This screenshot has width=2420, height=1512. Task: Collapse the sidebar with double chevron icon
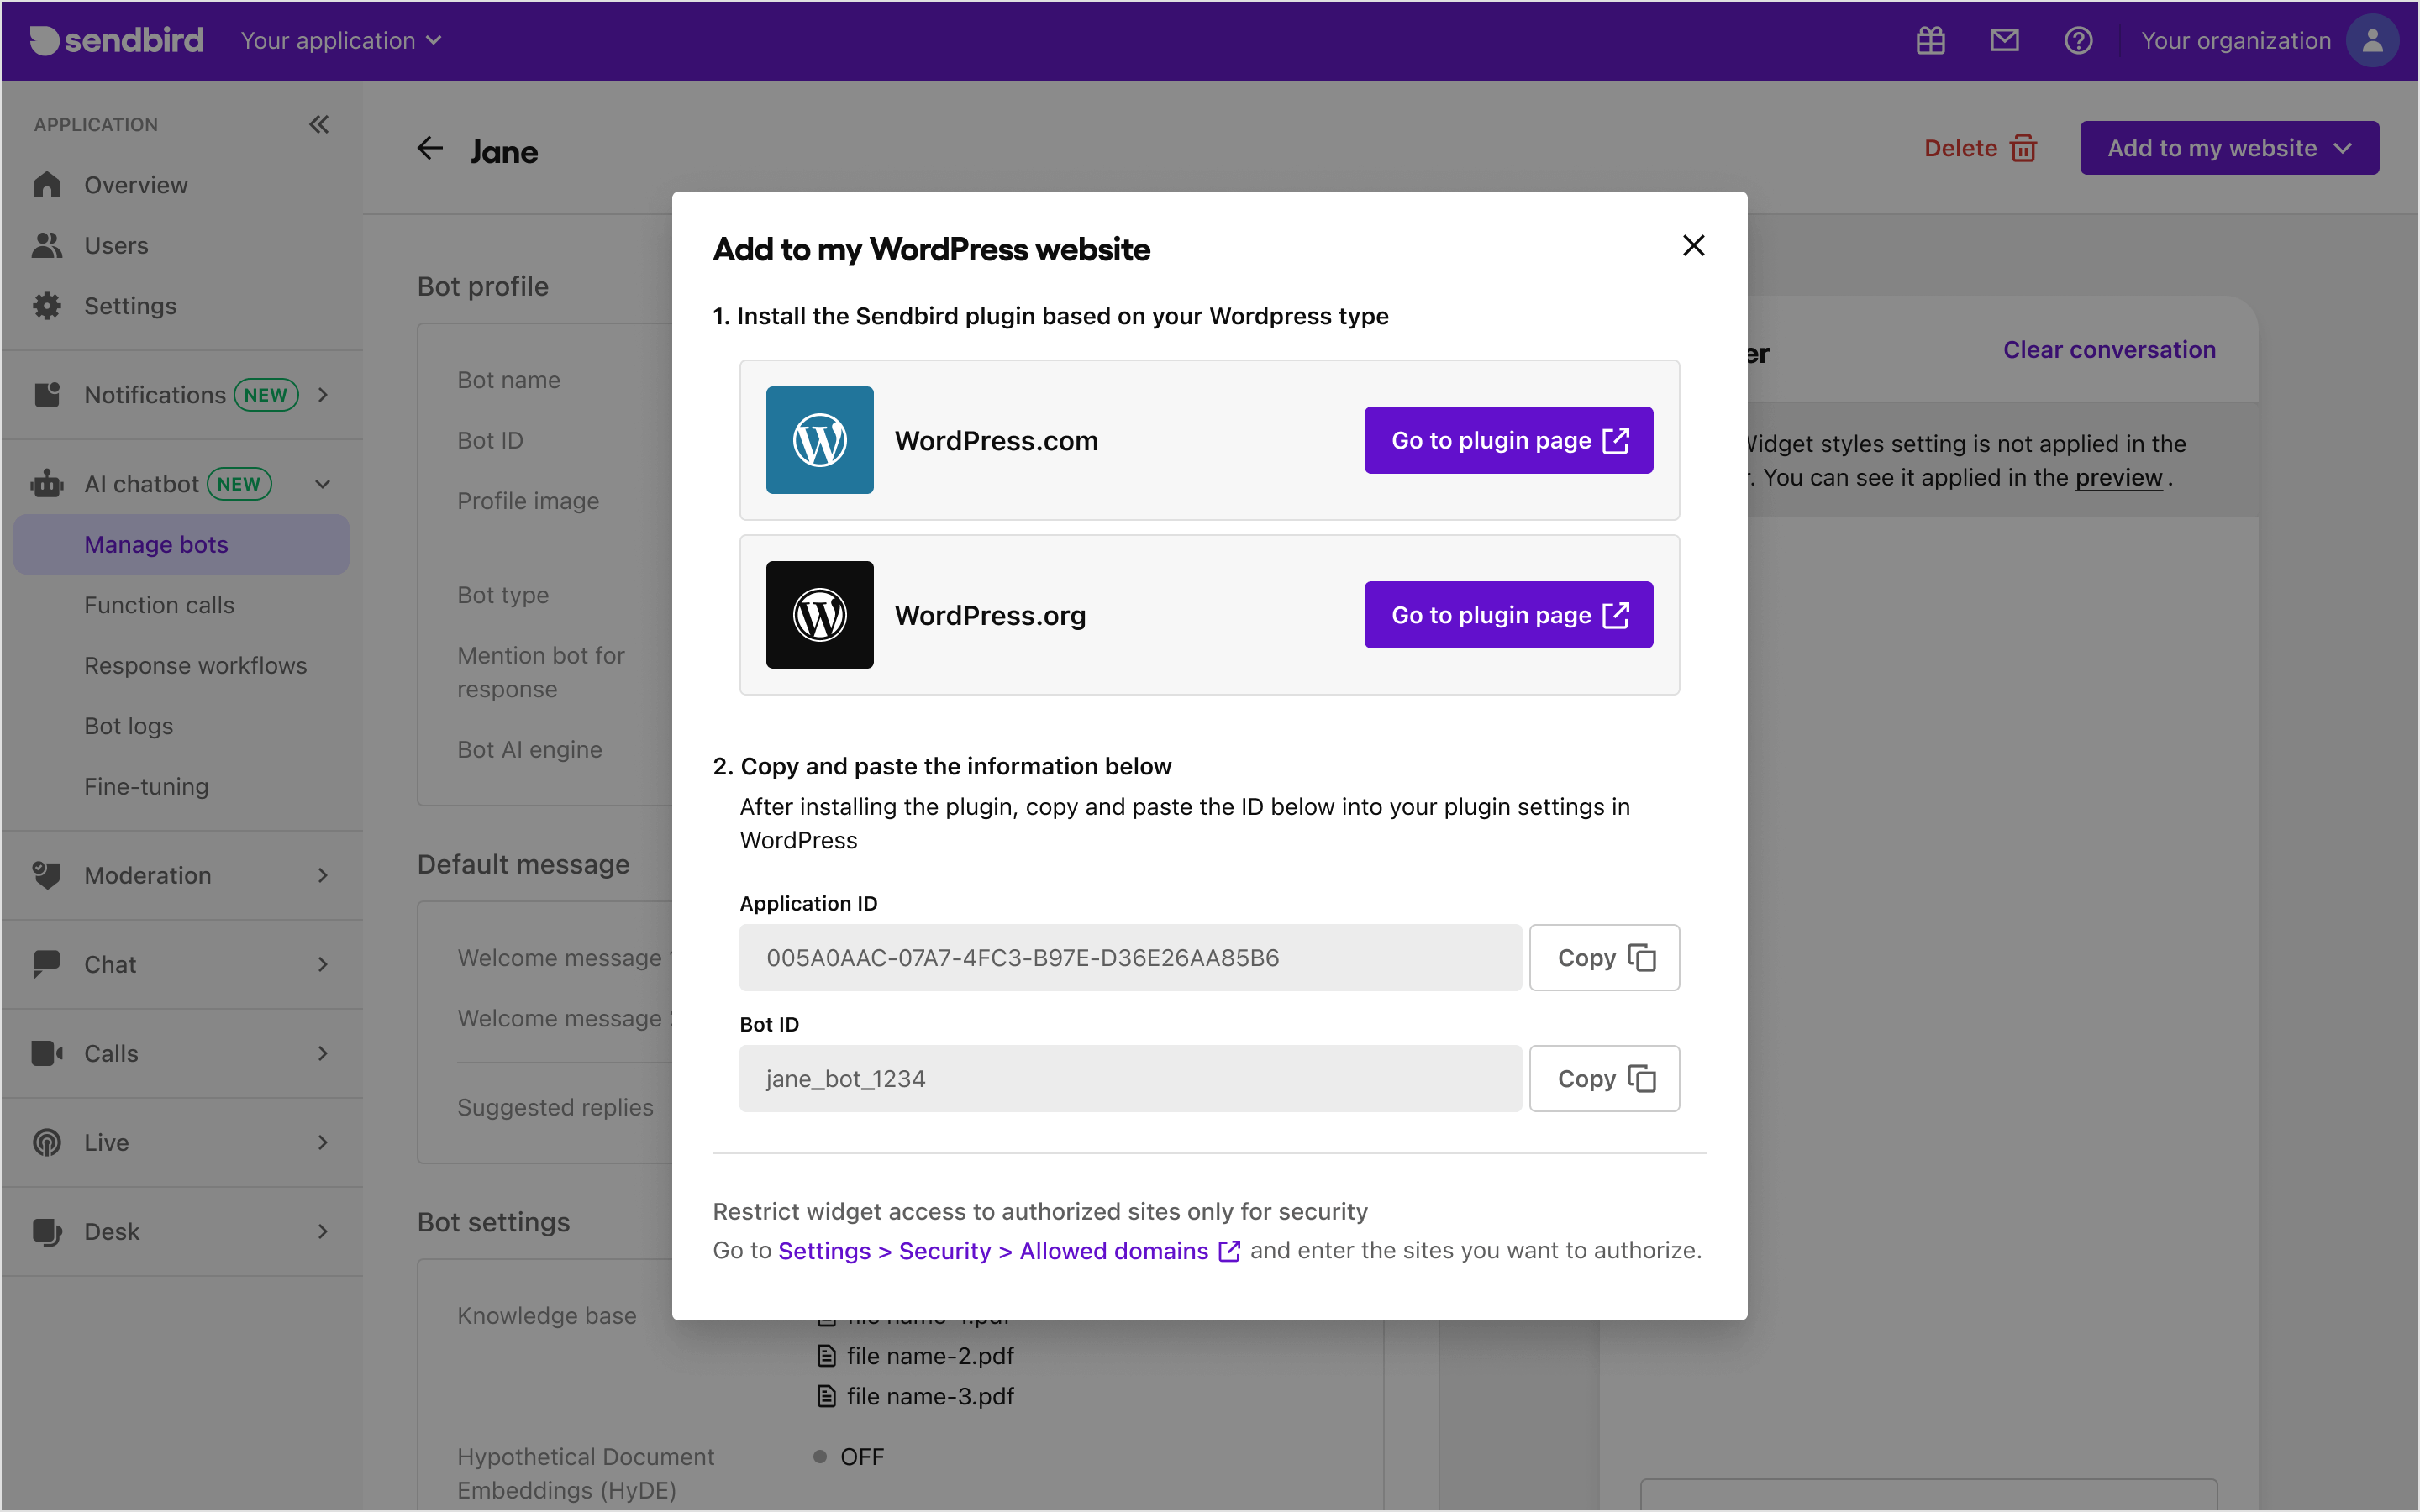point(319,124)
